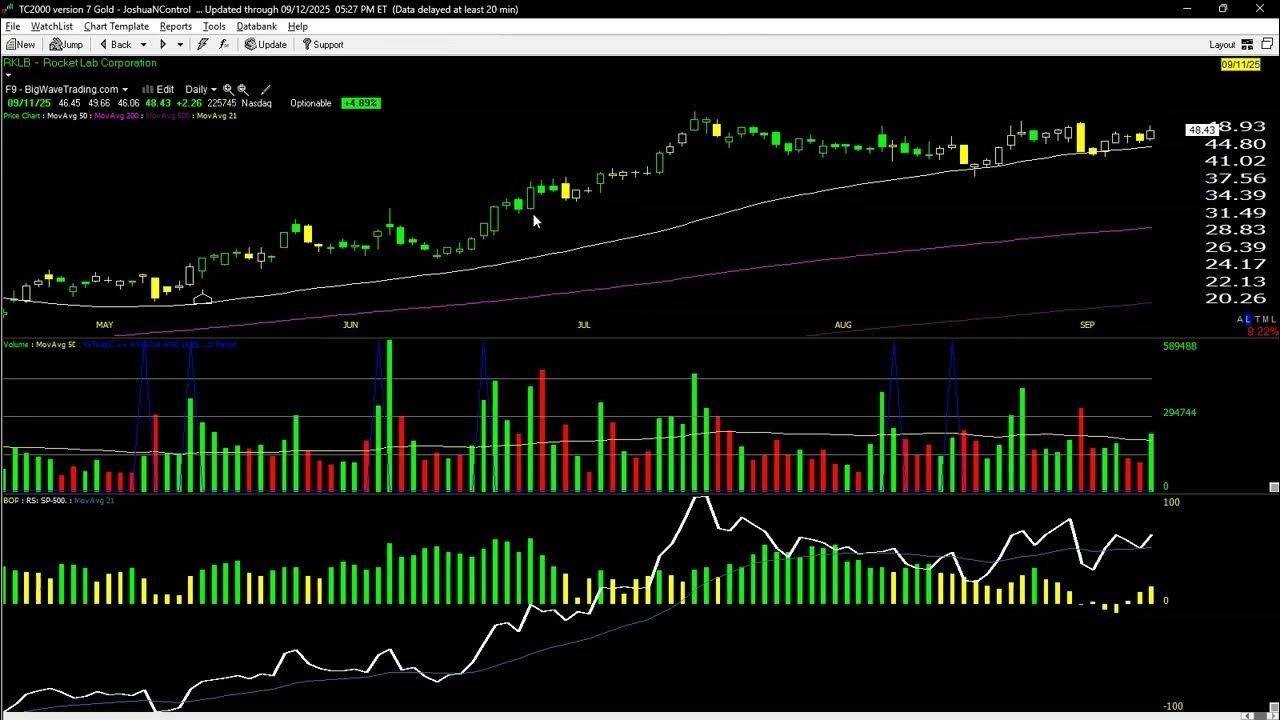The height and width of the screenshot is (720, 1280).
Task: Open the Tools menu
Action: pyautogui.click(x=214, y=26)
